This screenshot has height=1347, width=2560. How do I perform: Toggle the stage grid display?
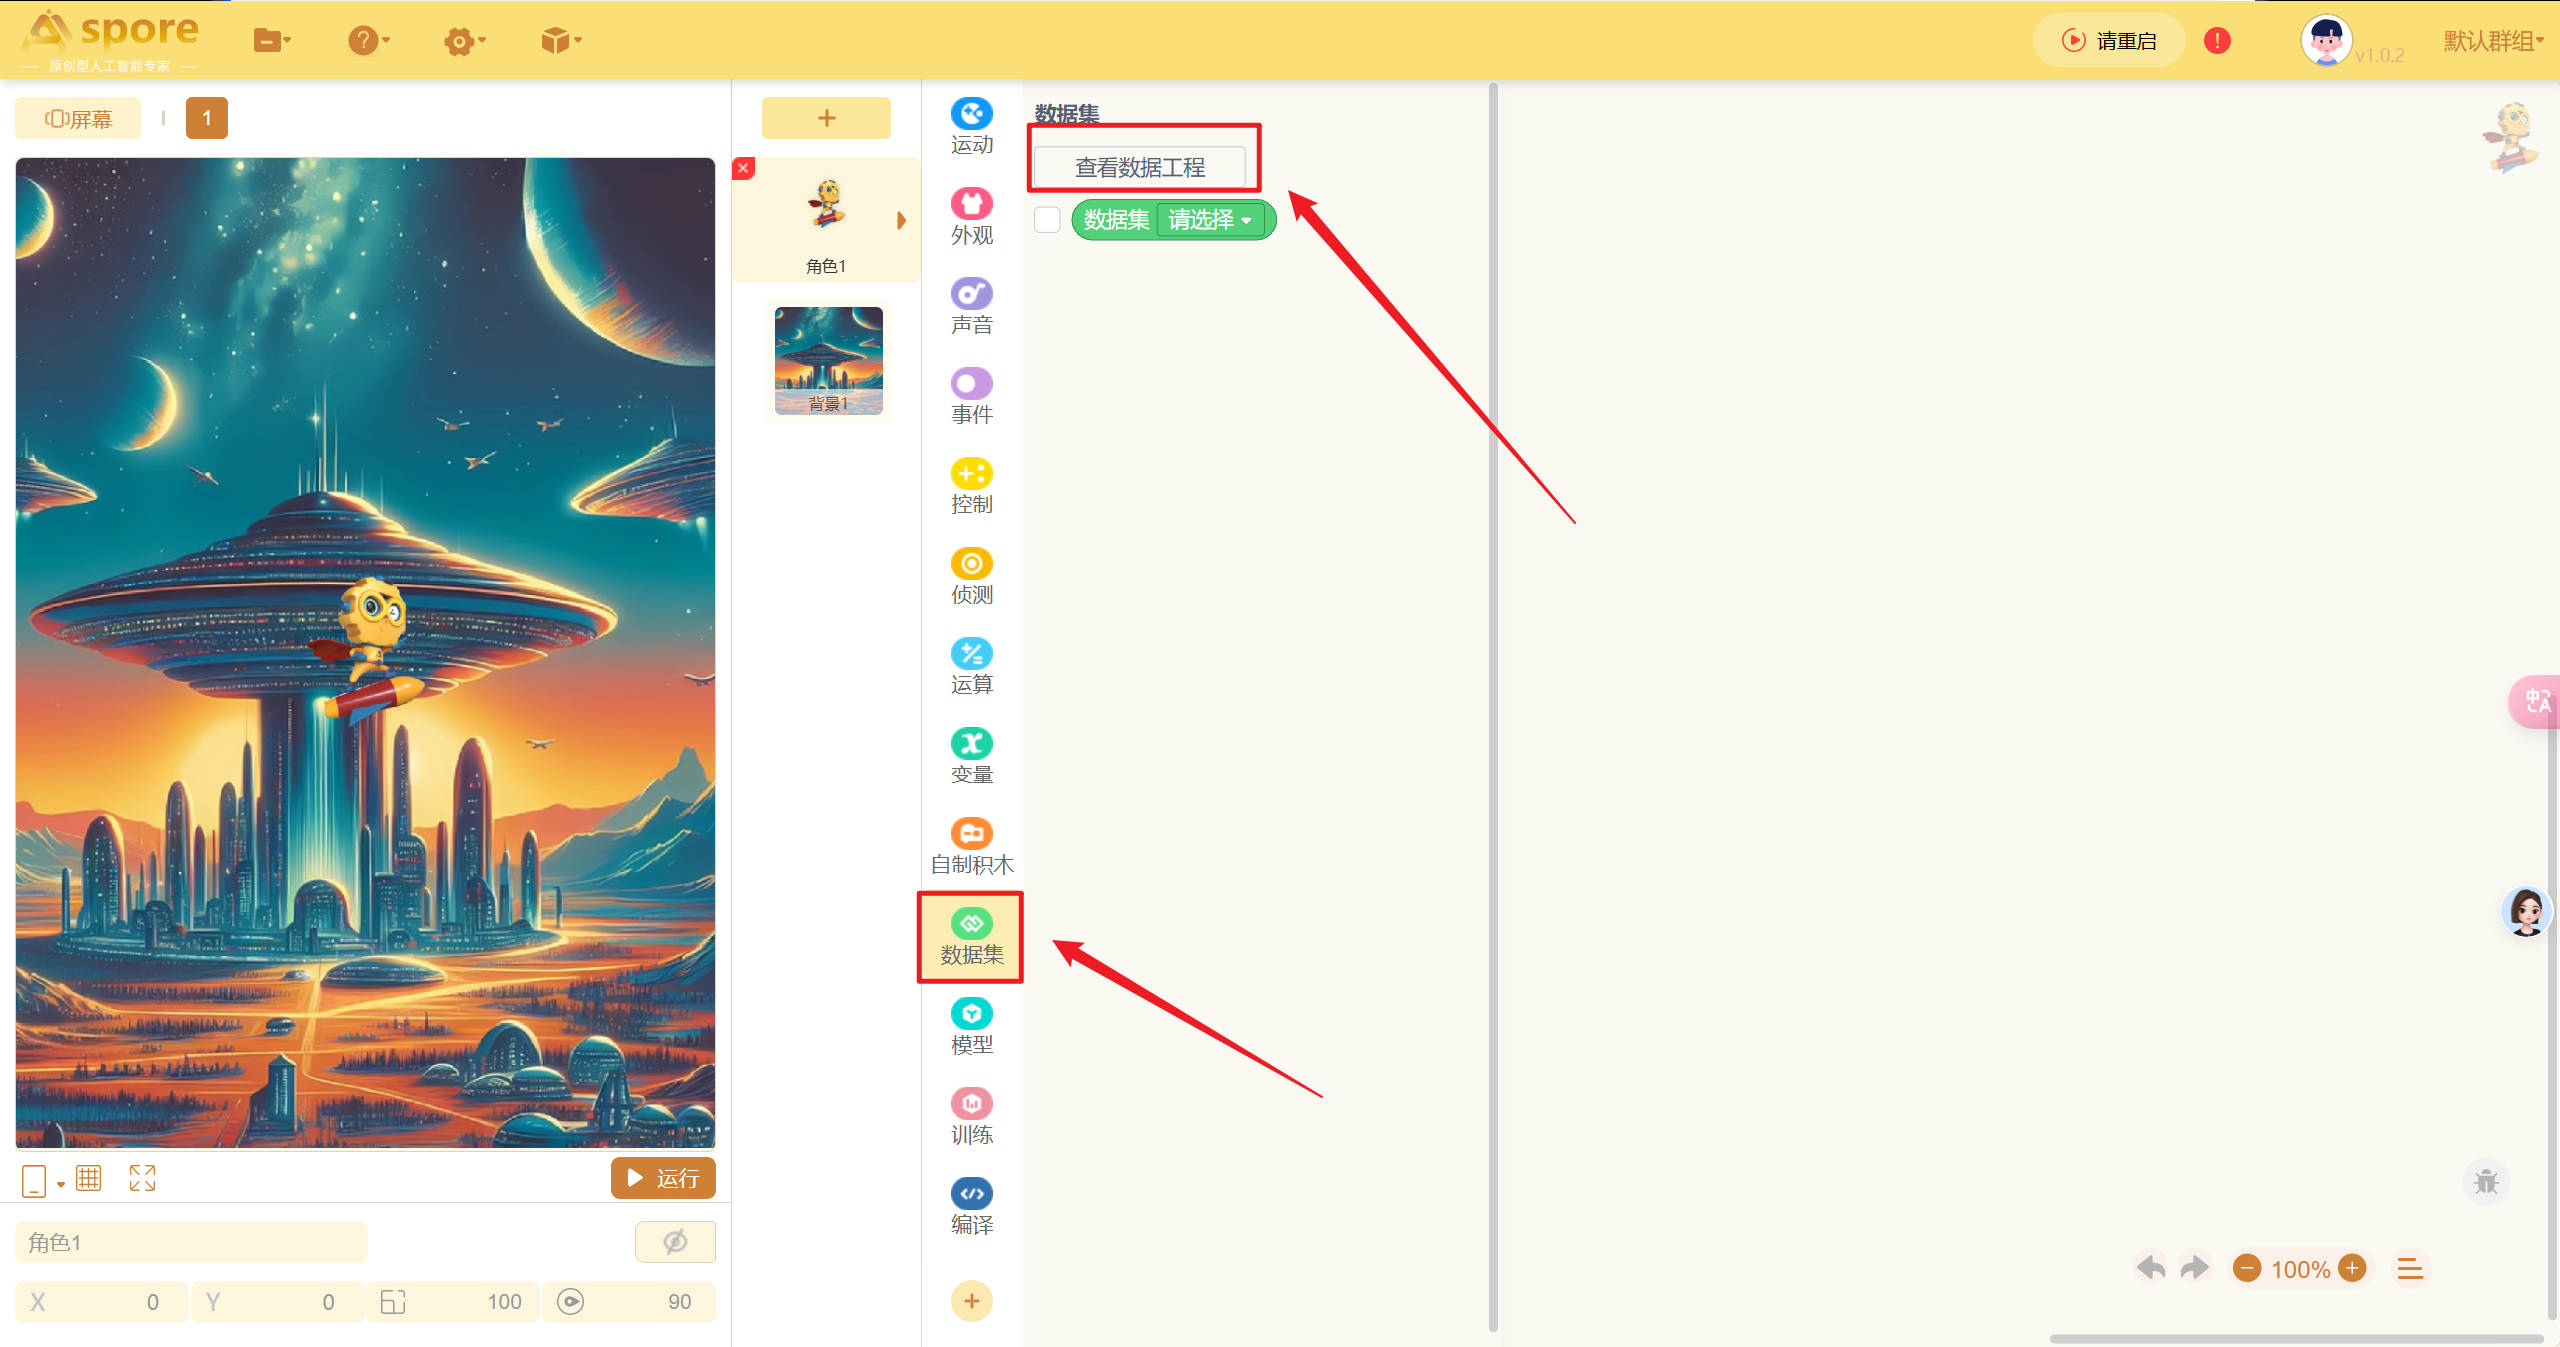click(89, 1178)
